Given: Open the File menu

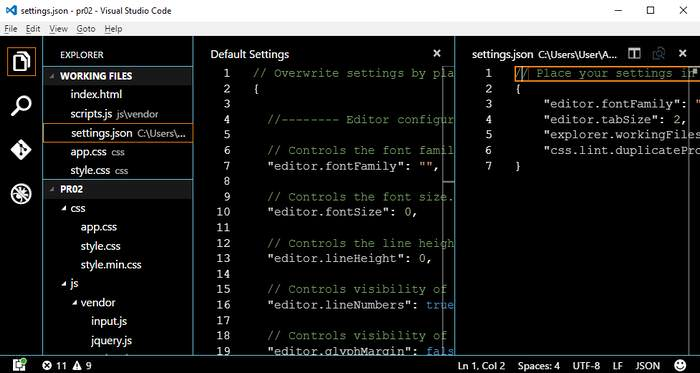Looking at the screenshot, I should click(x=11, y=29).
